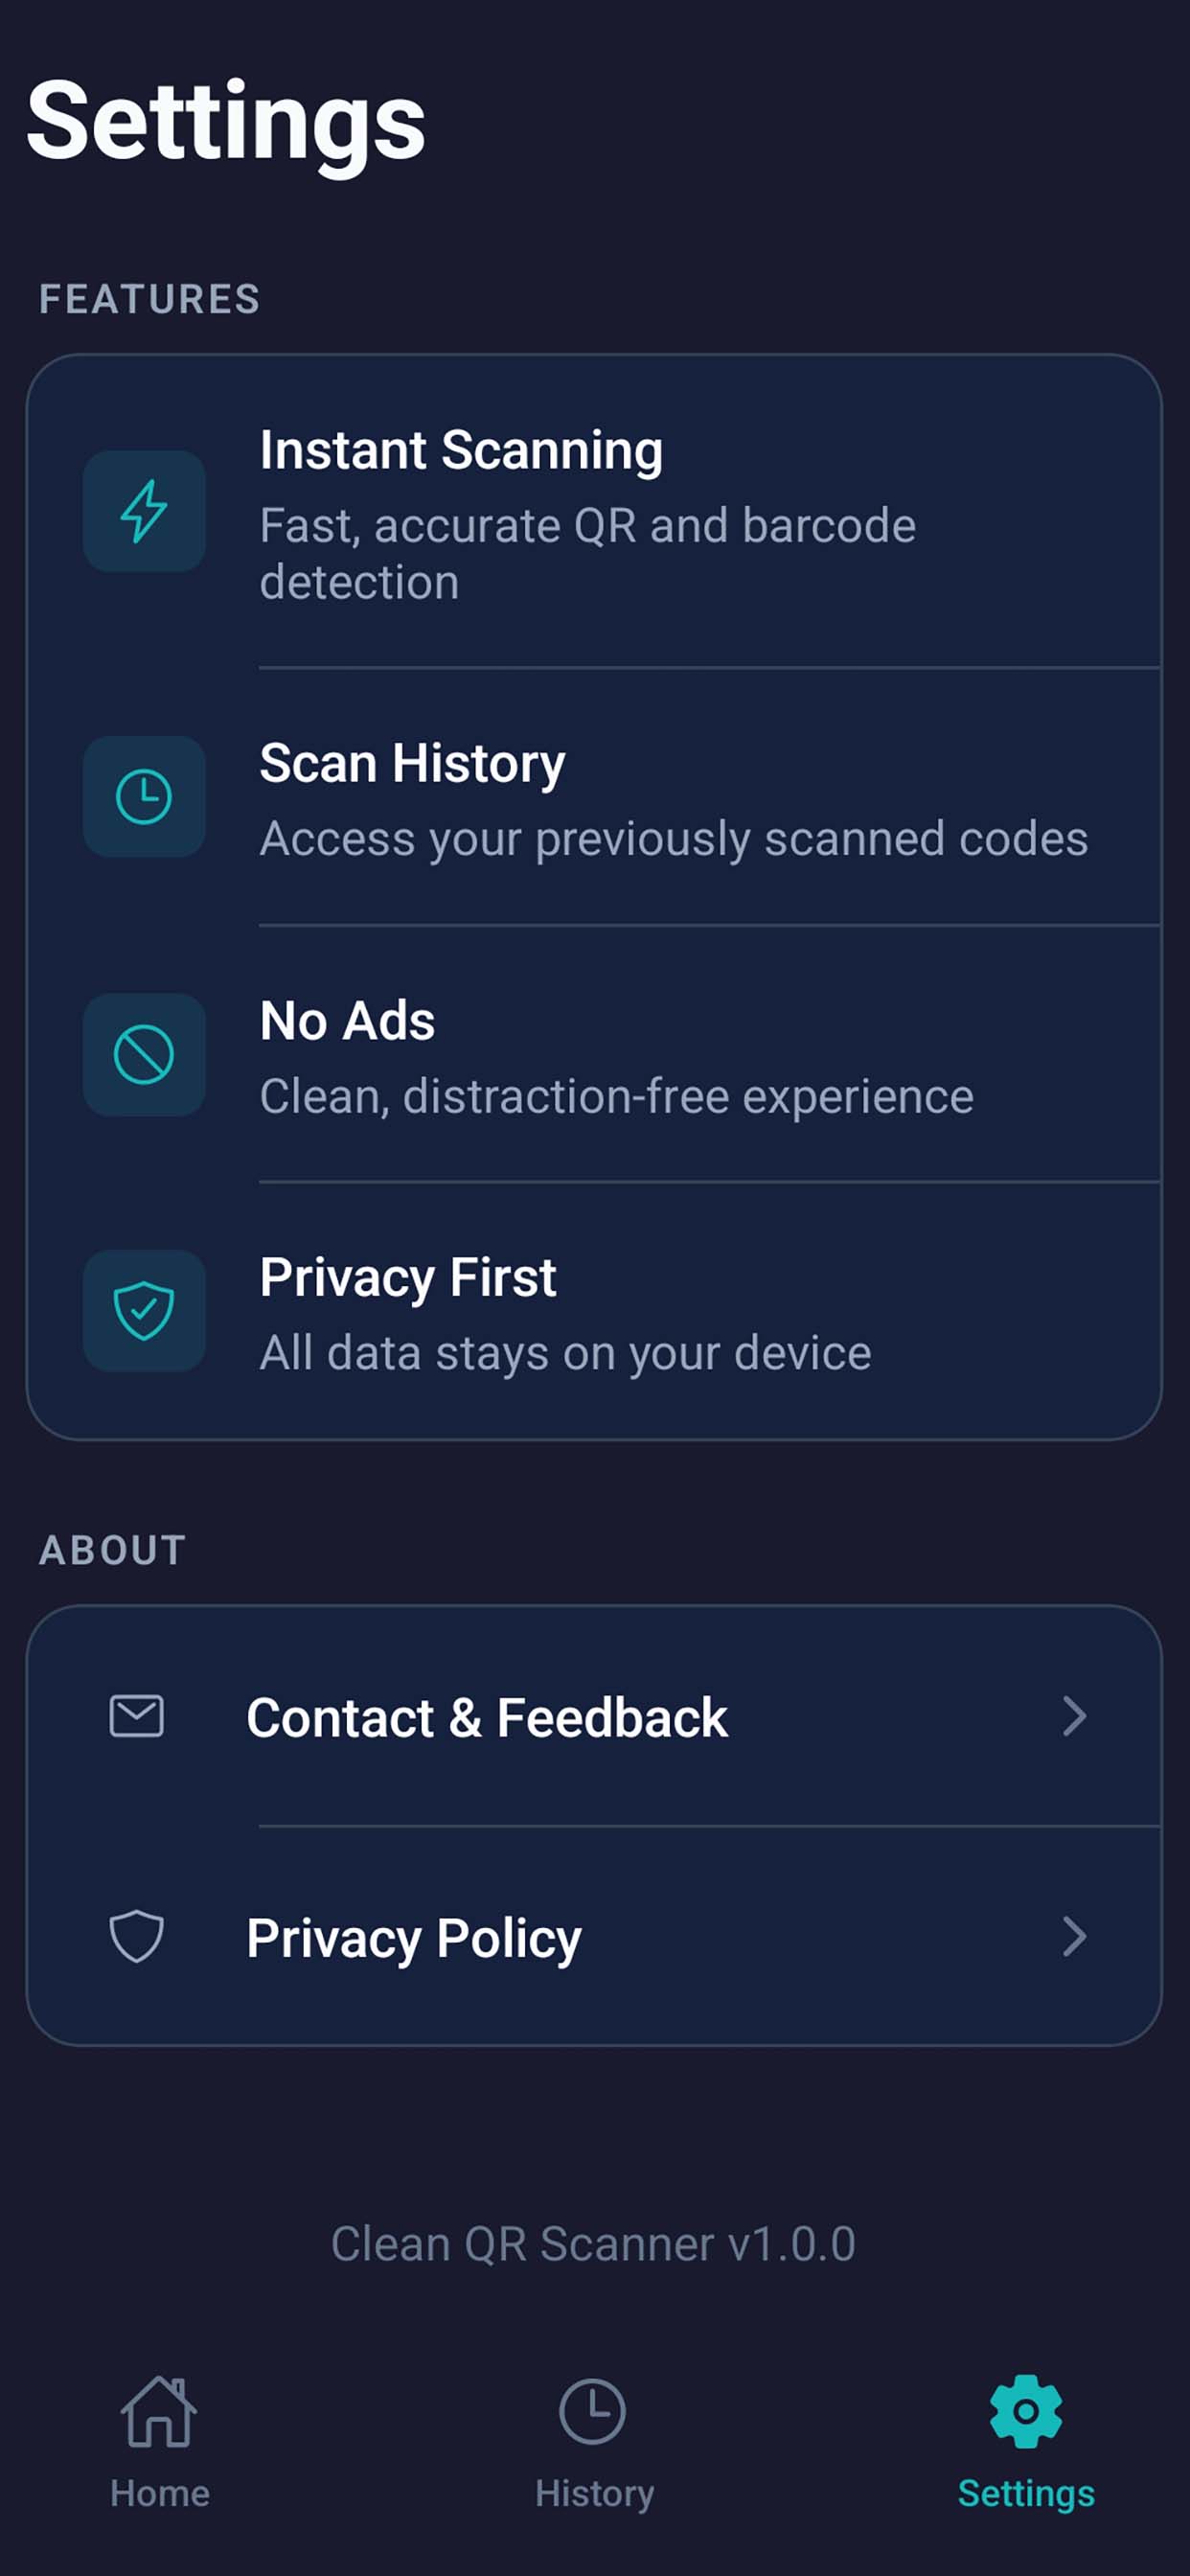Tap the envelope icon beside Contact & Feedback
This screenshot has width=1190, height=2576.
[137, 1716]
